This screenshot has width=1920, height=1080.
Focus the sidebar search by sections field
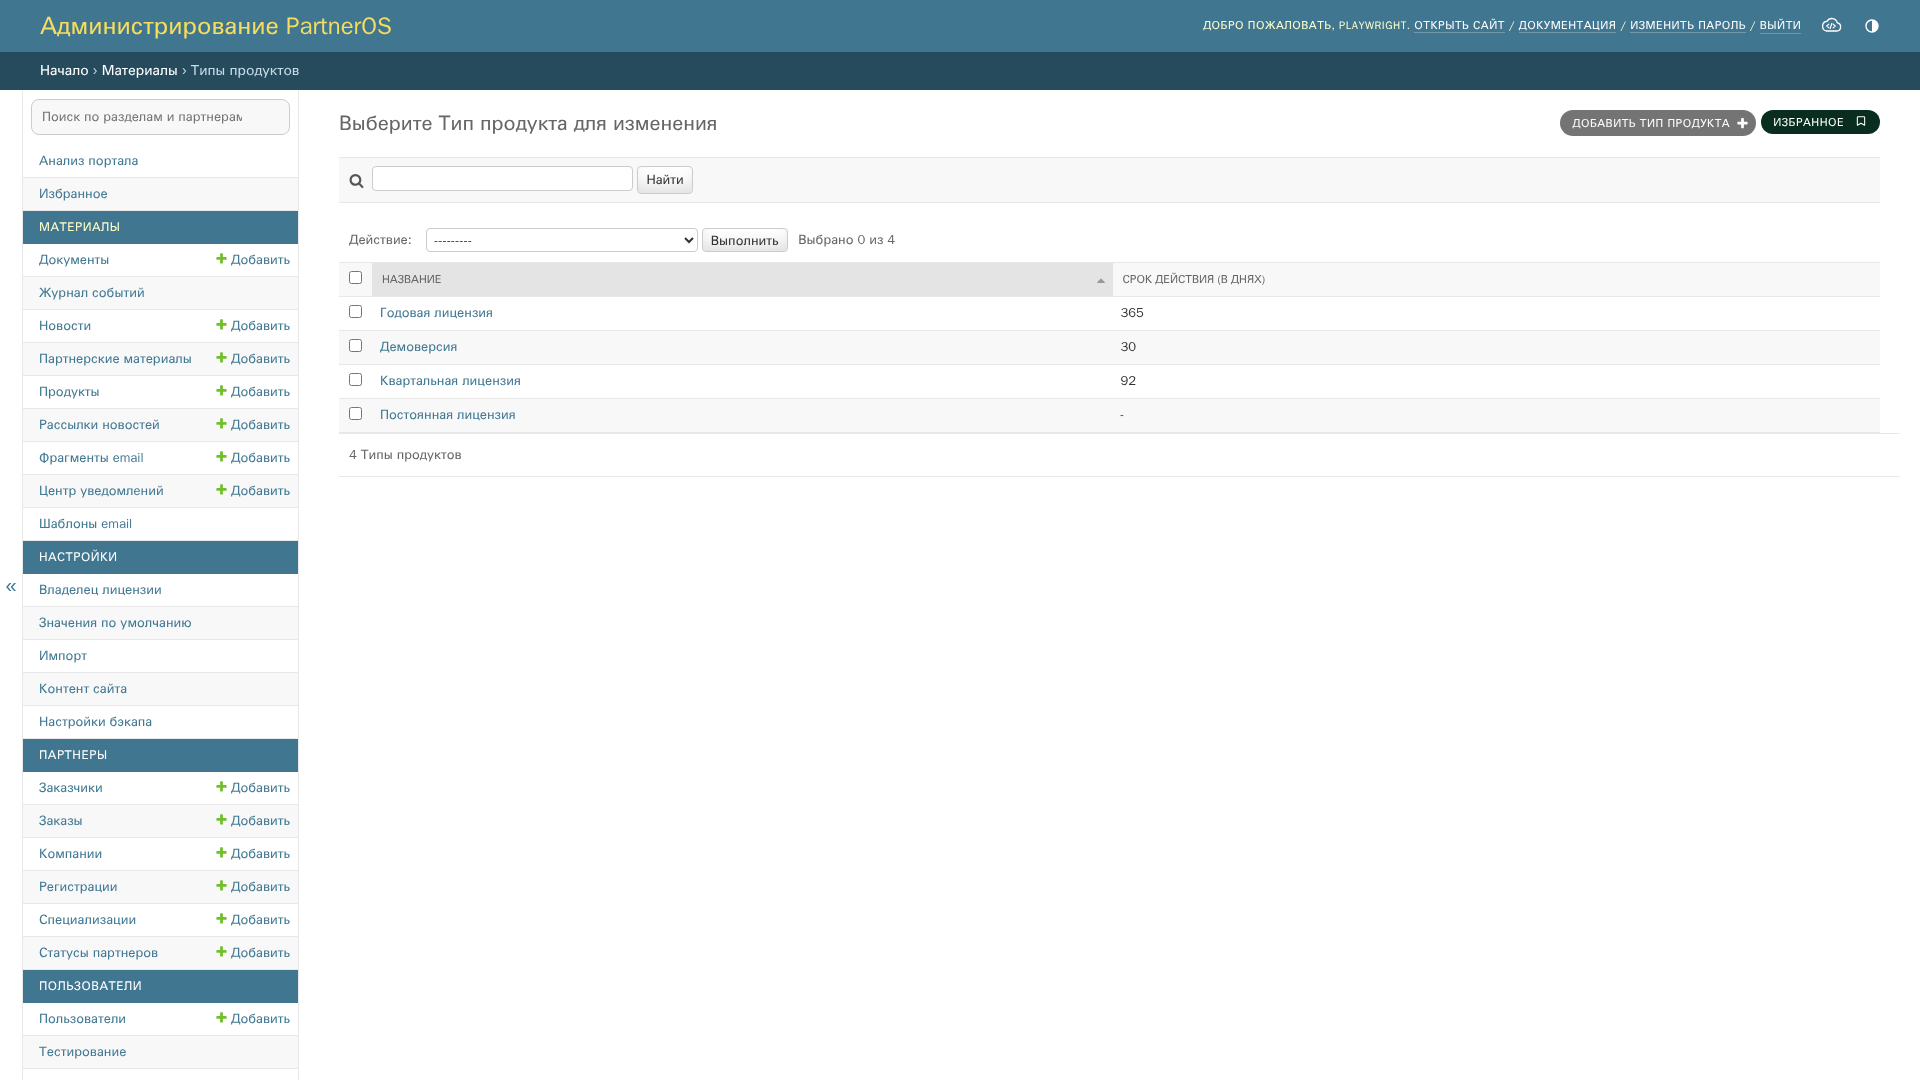tap(160, 117)
